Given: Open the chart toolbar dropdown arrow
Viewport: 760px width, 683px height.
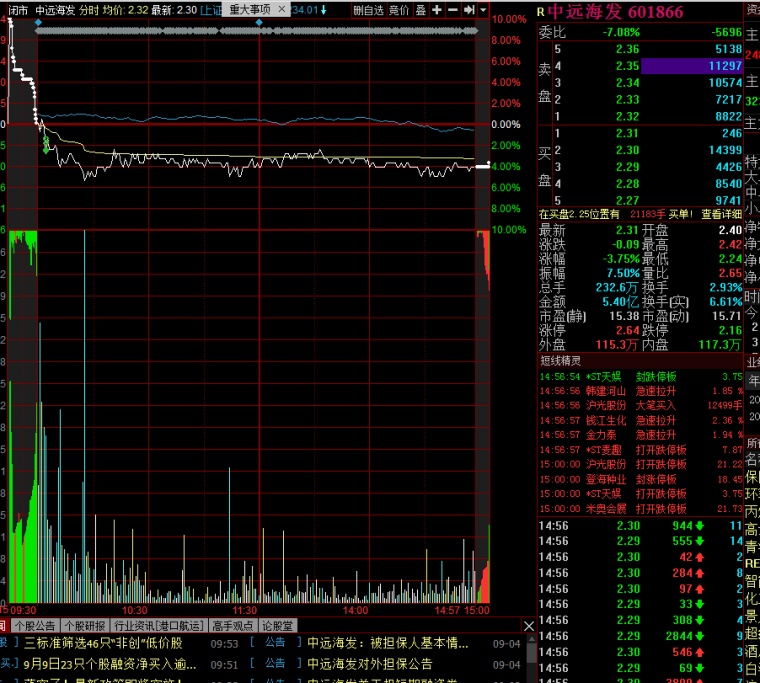Looking at the screenshot, I should [483, 10].
